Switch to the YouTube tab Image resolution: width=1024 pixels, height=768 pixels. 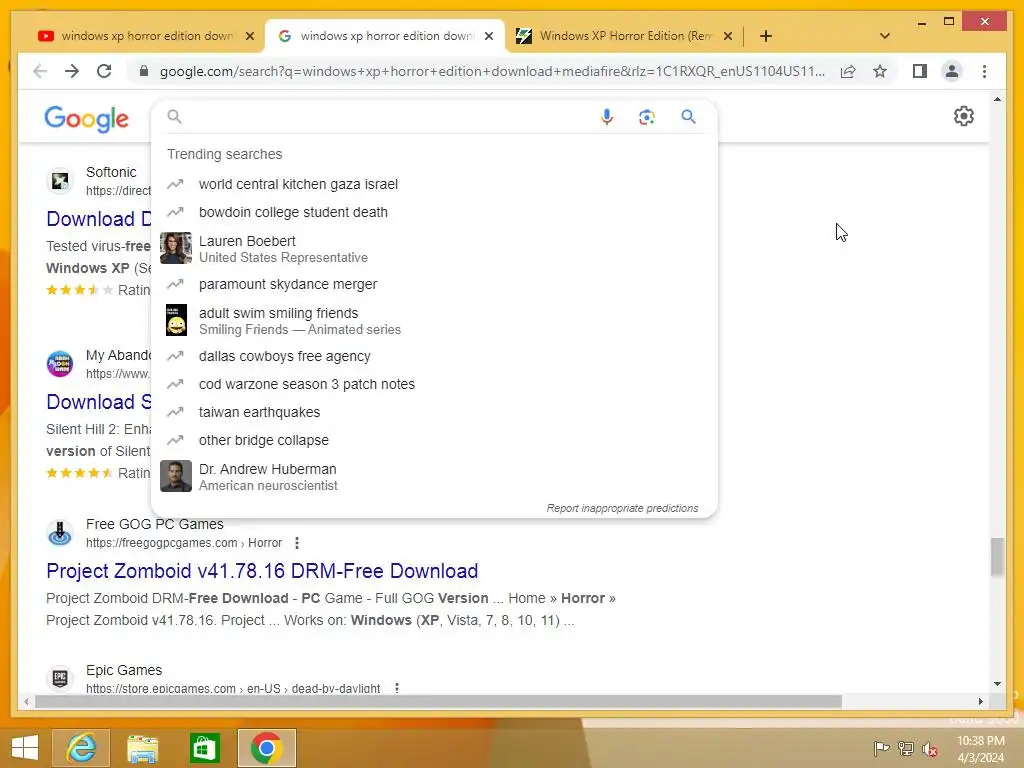[x=146, y=36]
